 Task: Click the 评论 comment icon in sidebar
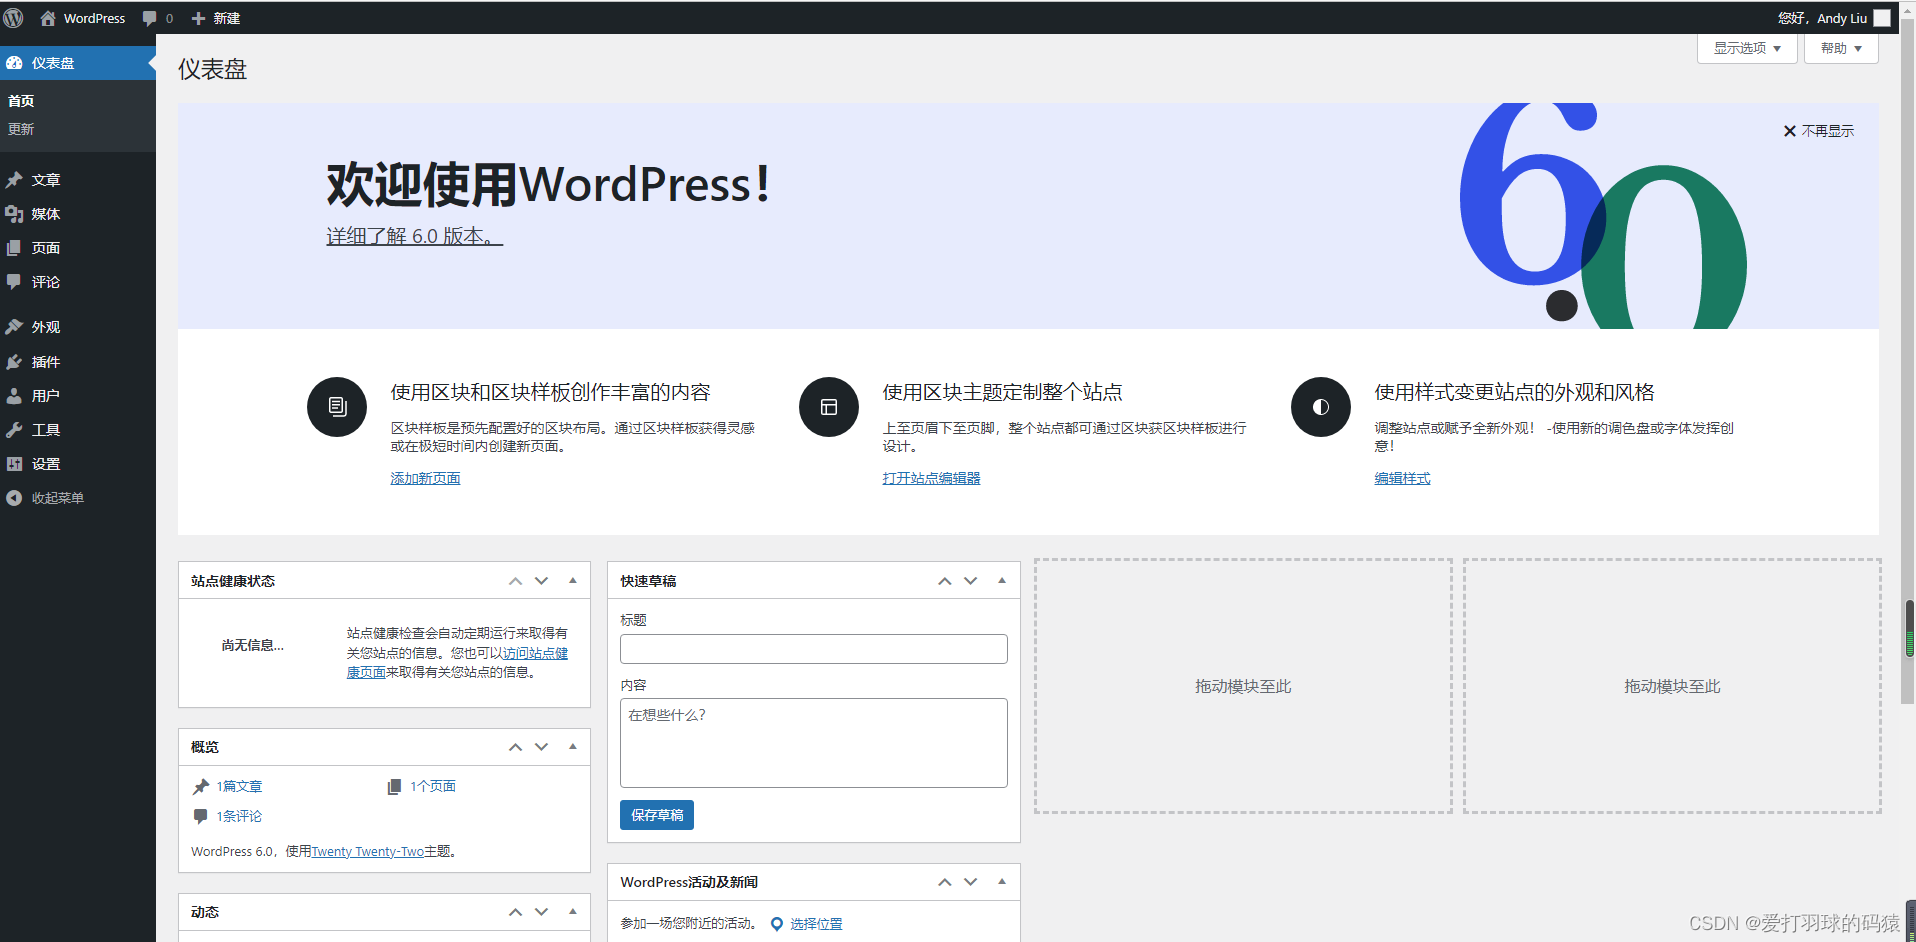(x=14, y=282)
